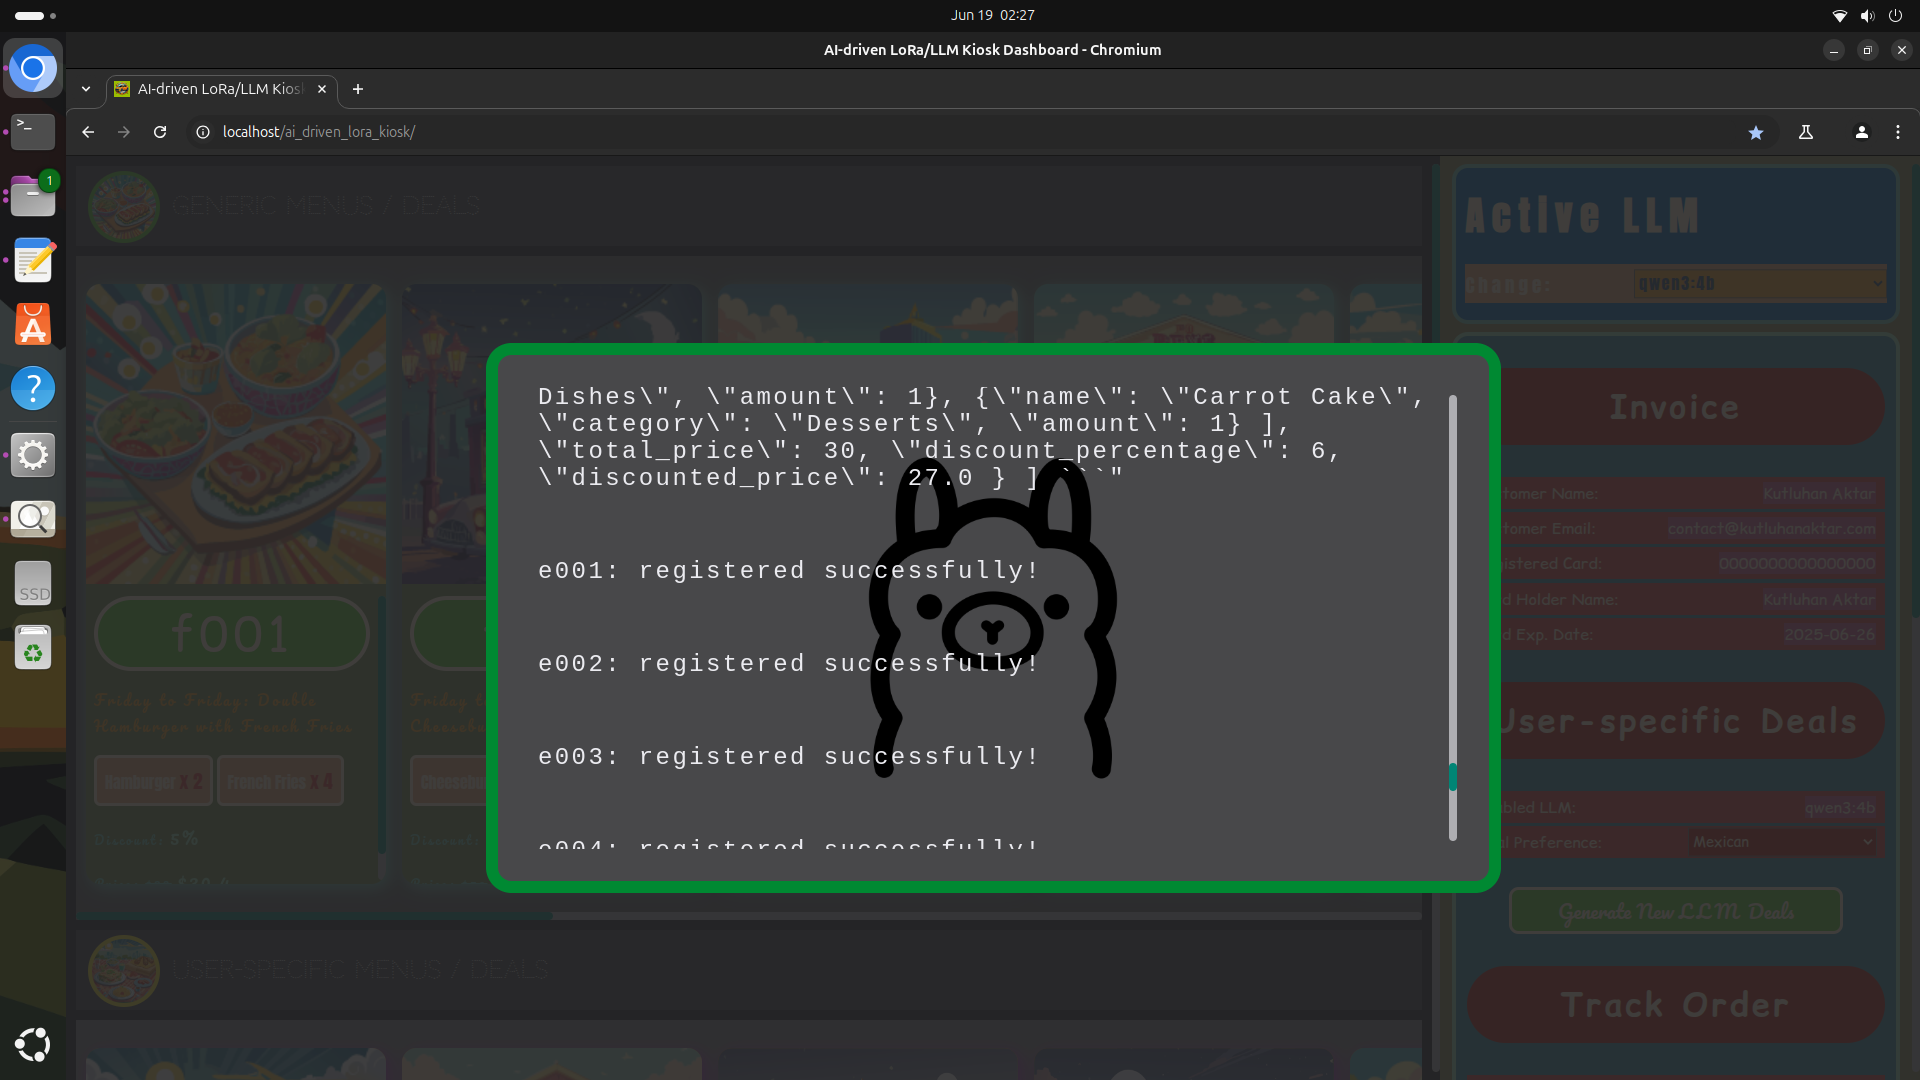Click the Hamburger x2 item tag

(x=153, y=781)
